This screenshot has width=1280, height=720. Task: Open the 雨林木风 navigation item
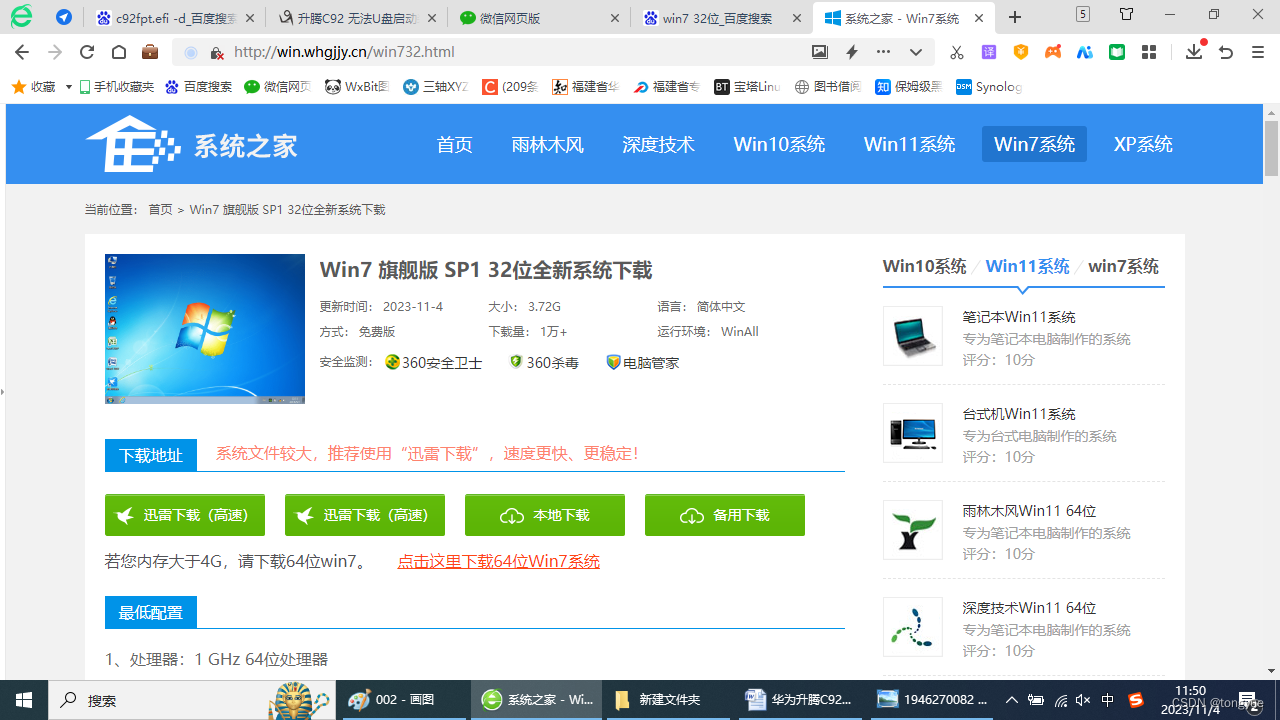click(x=547, y=144)
